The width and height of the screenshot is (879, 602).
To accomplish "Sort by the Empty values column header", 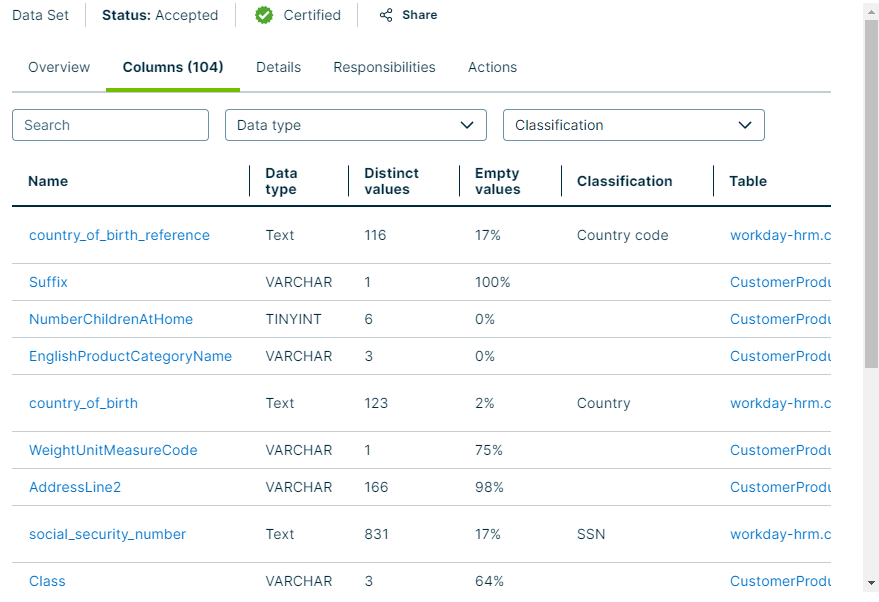I will (x=497, y=181).
